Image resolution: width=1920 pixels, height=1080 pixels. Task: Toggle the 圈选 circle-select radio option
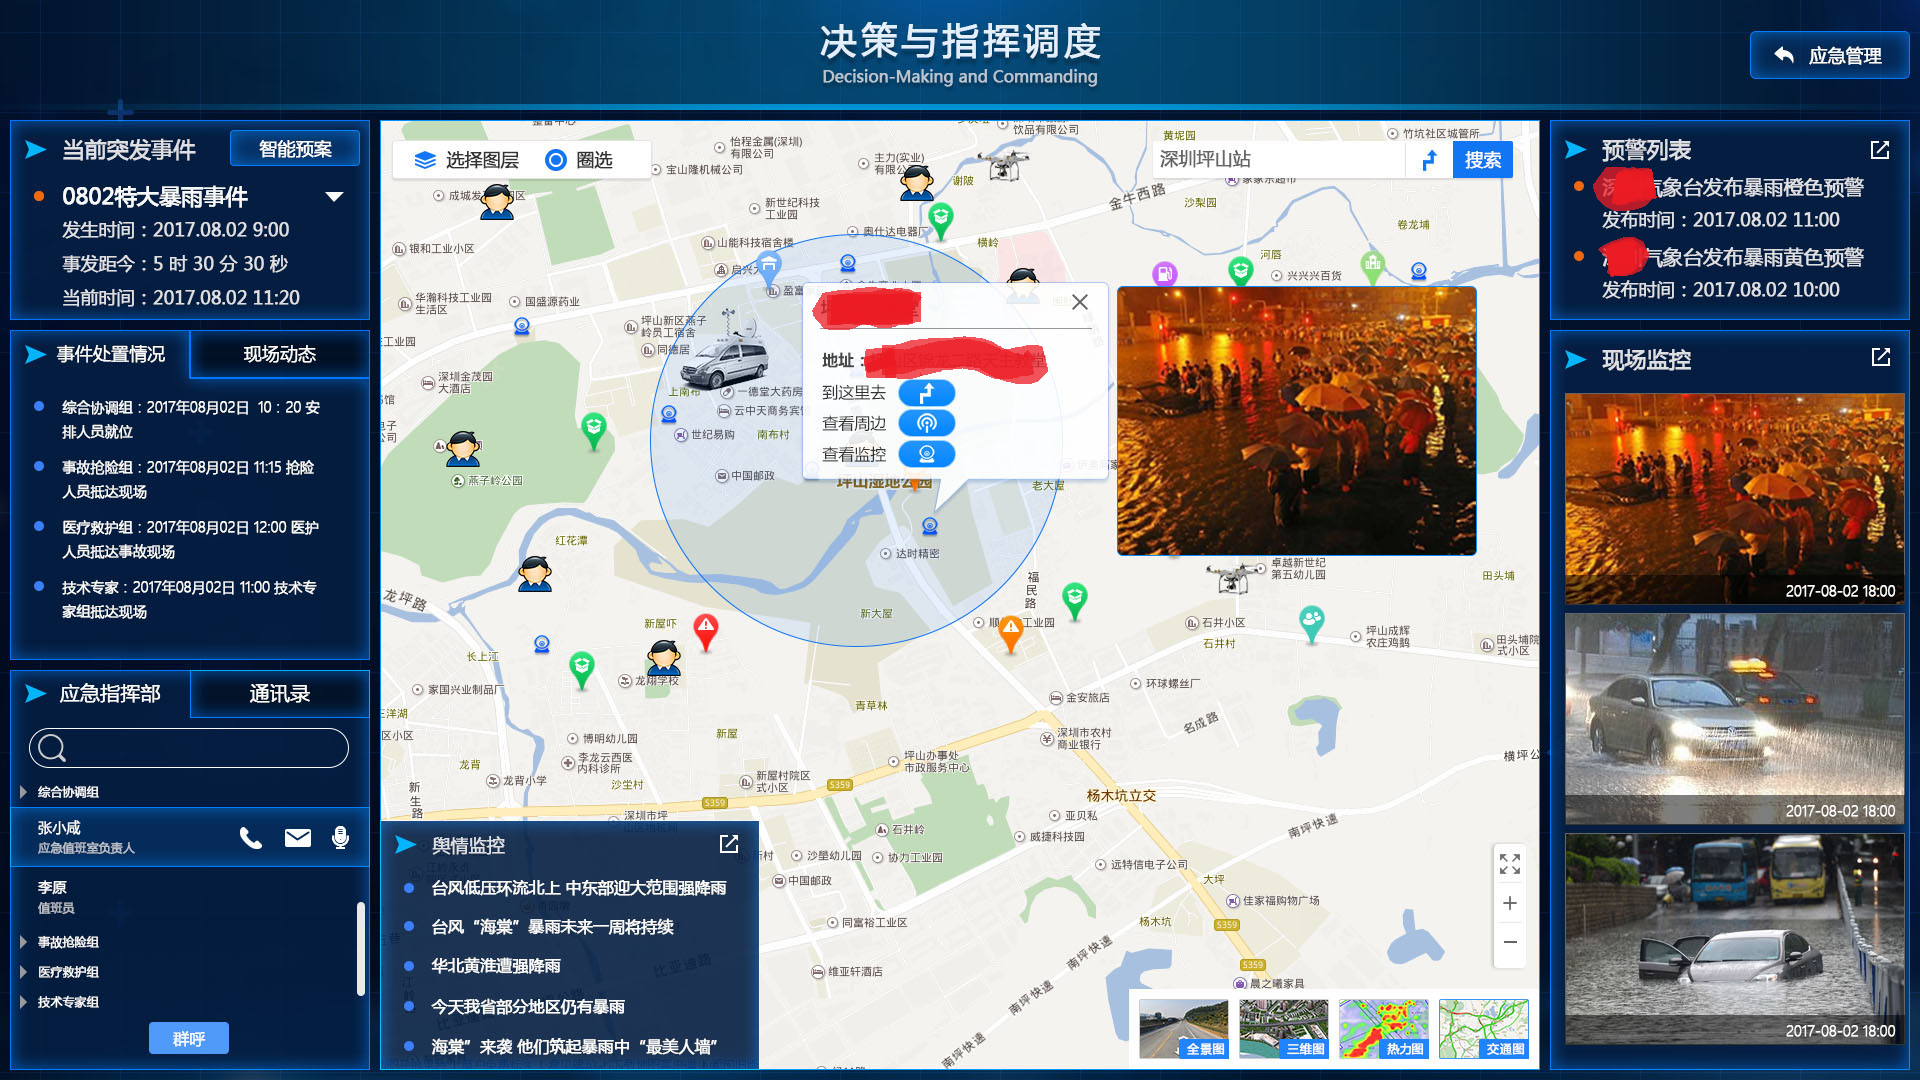[579, 160]
